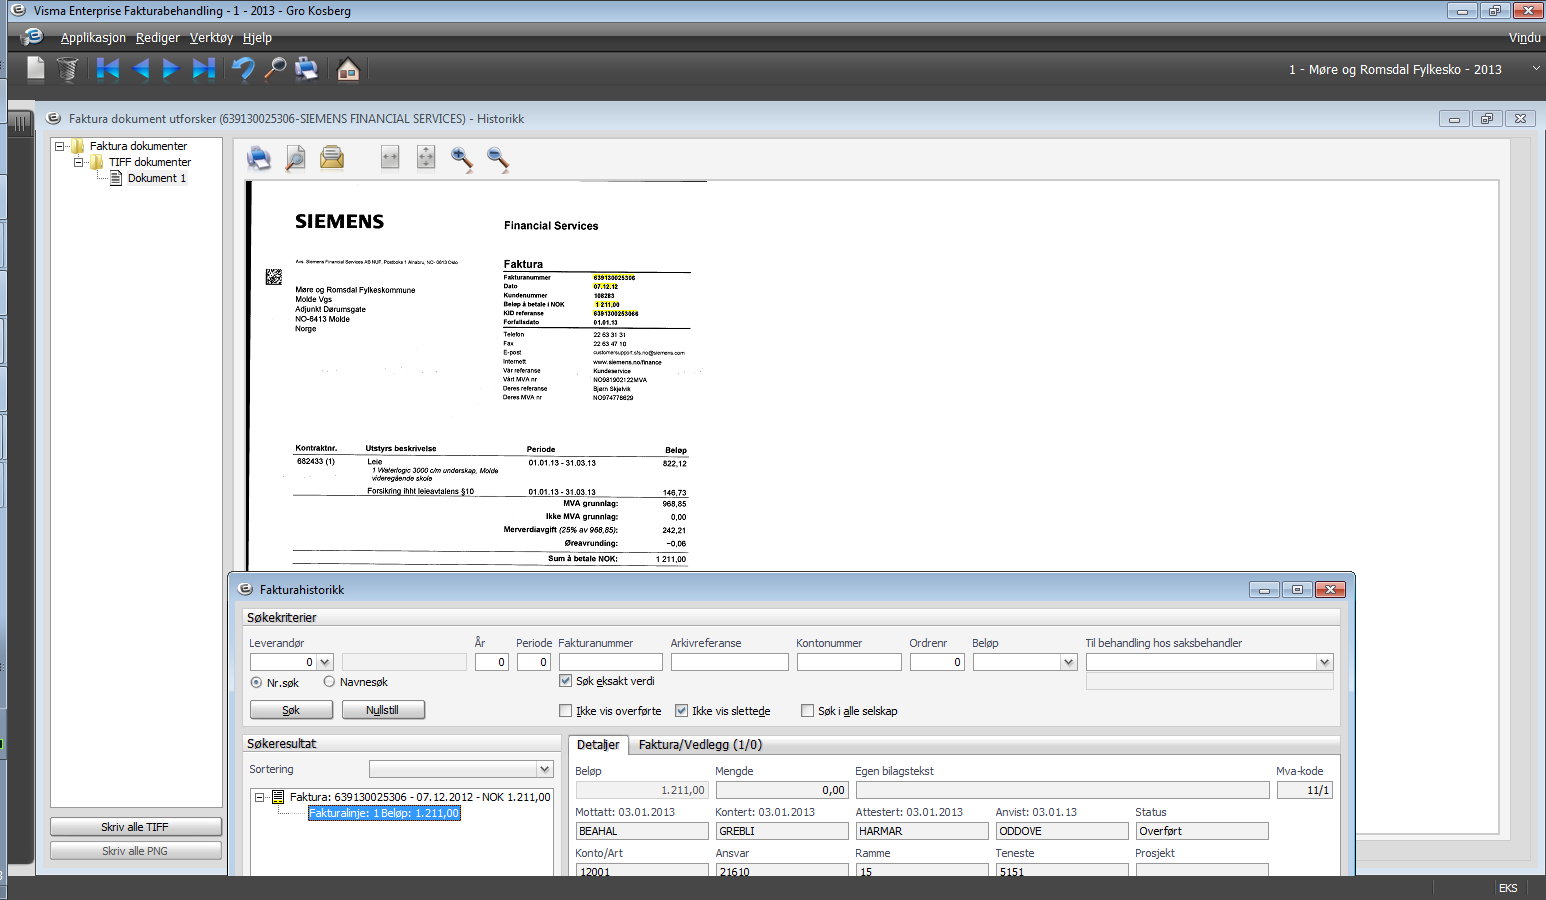
Task: Click the trash bin delete icon
Action: pos(67,69)
